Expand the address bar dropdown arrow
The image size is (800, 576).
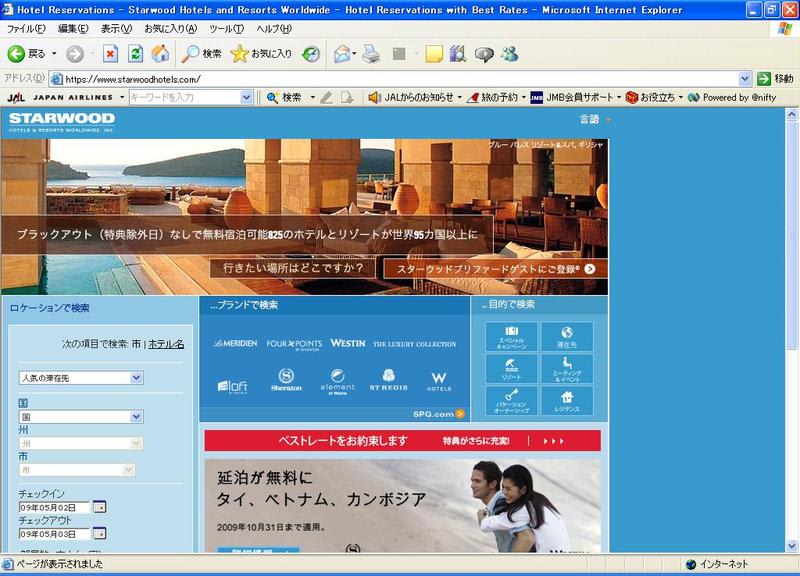pyautogui.click(x=744, y=79)
